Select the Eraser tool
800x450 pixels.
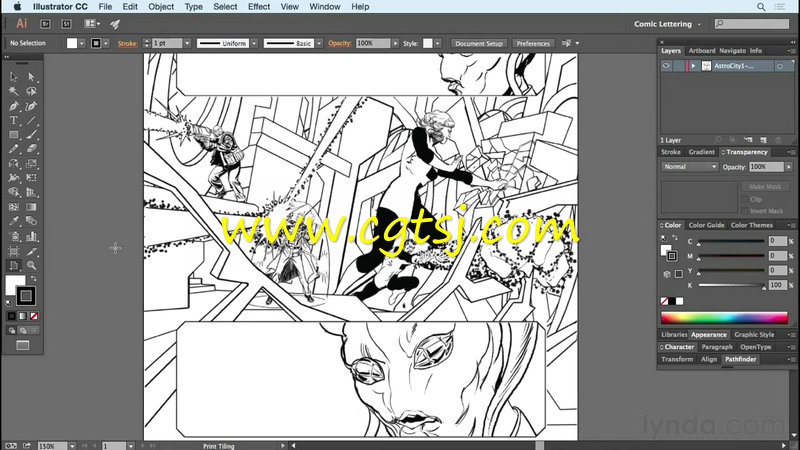click(x=31, y=149)
